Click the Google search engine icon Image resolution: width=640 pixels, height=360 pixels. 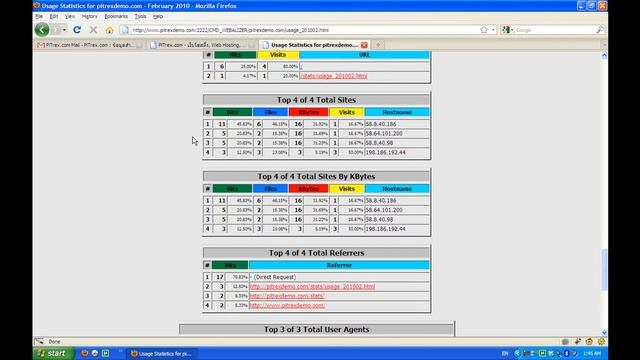[505, 30]
